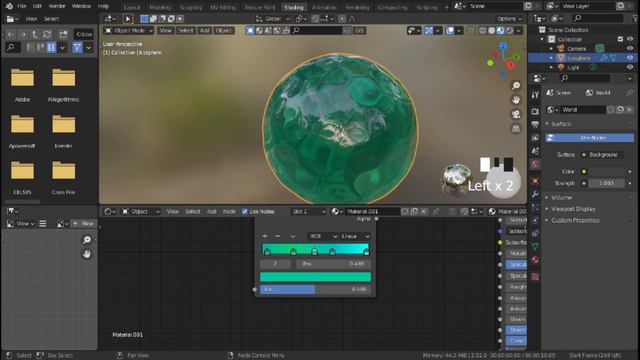The image size is (640, 360).
Task: Open the Blender logo menu
Action: tap(9, 6)
